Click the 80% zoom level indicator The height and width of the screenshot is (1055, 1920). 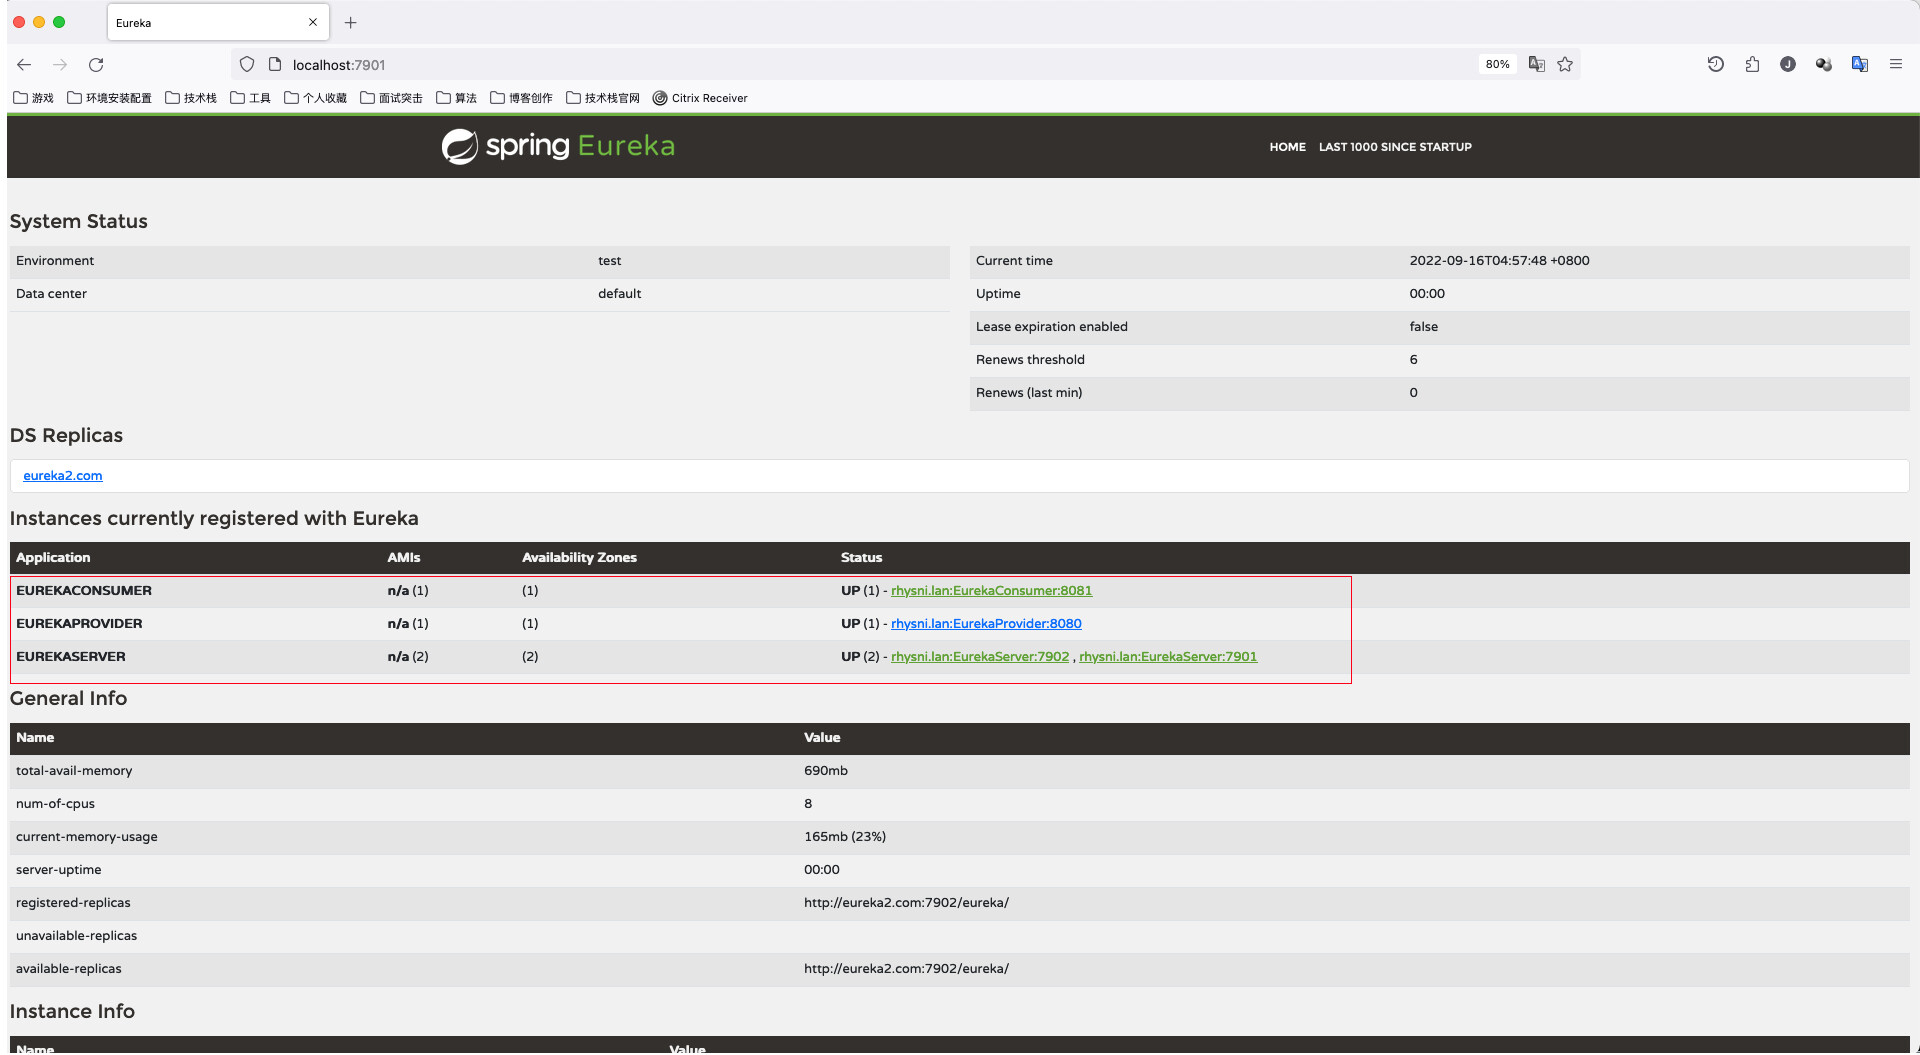[x=1497, y=64]
